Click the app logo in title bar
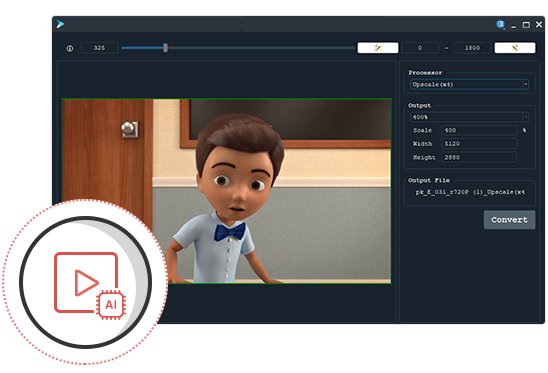This screenshot has height=373, width=548. point(60,24)
